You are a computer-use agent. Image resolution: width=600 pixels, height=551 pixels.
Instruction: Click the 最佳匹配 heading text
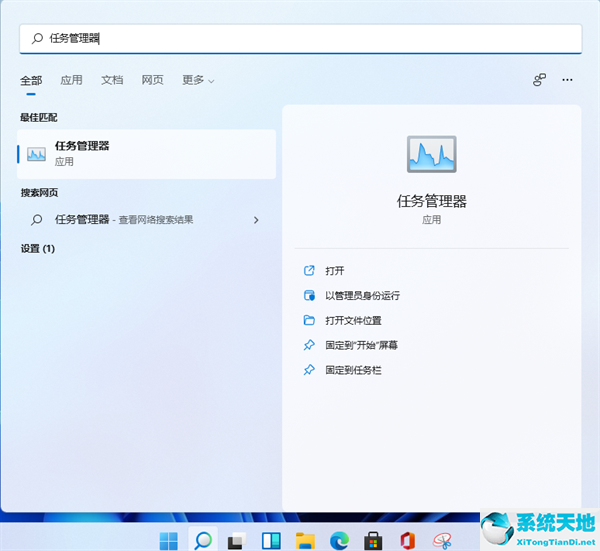pos(39,117)
